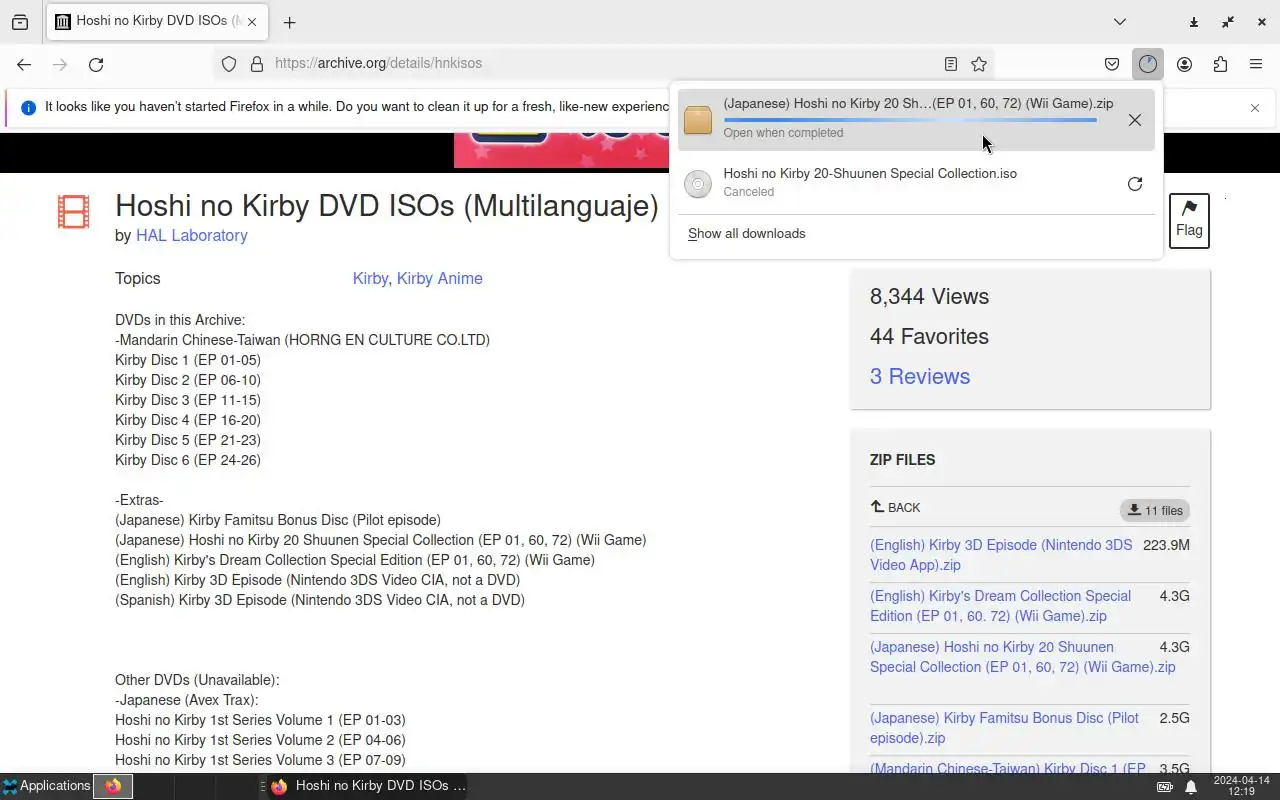This screenshot has height=800, width=1280.
Task: Go back with the back arrow
Action: (x=24, y=64)
